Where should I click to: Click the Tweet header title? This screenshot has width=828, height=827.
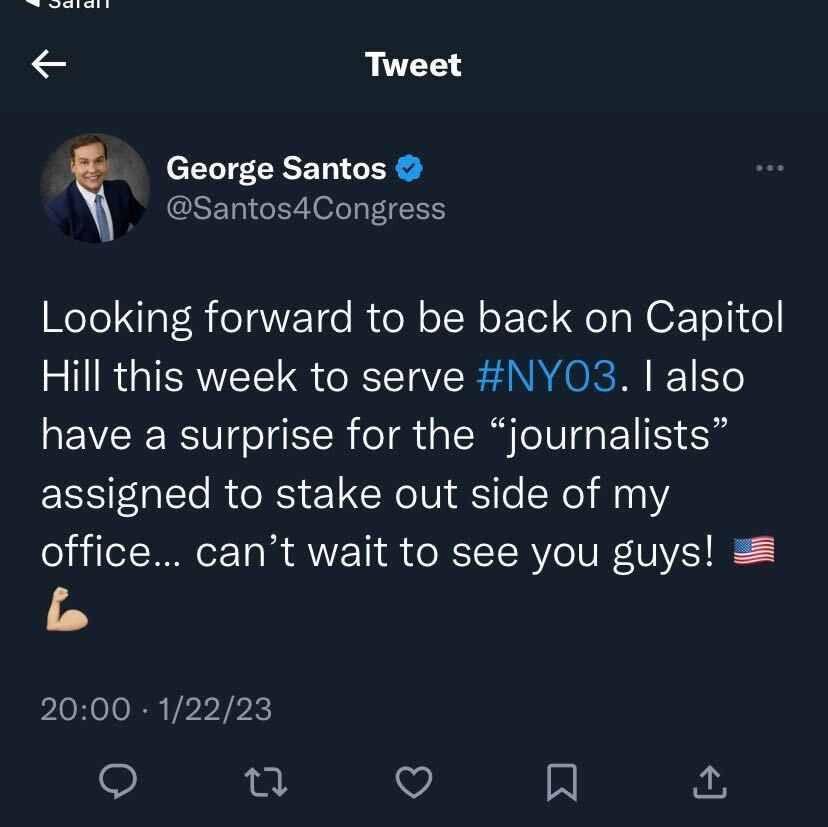click(413, 65)
